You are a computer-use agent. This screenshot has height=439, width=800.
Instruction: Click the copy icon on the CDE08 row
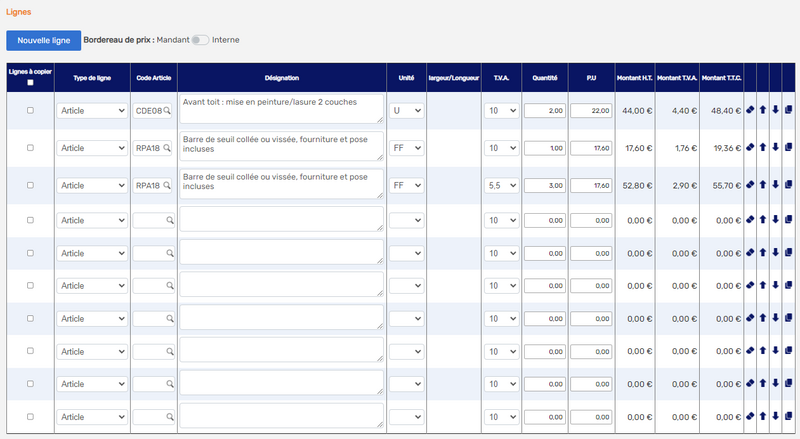click(789, 110)
